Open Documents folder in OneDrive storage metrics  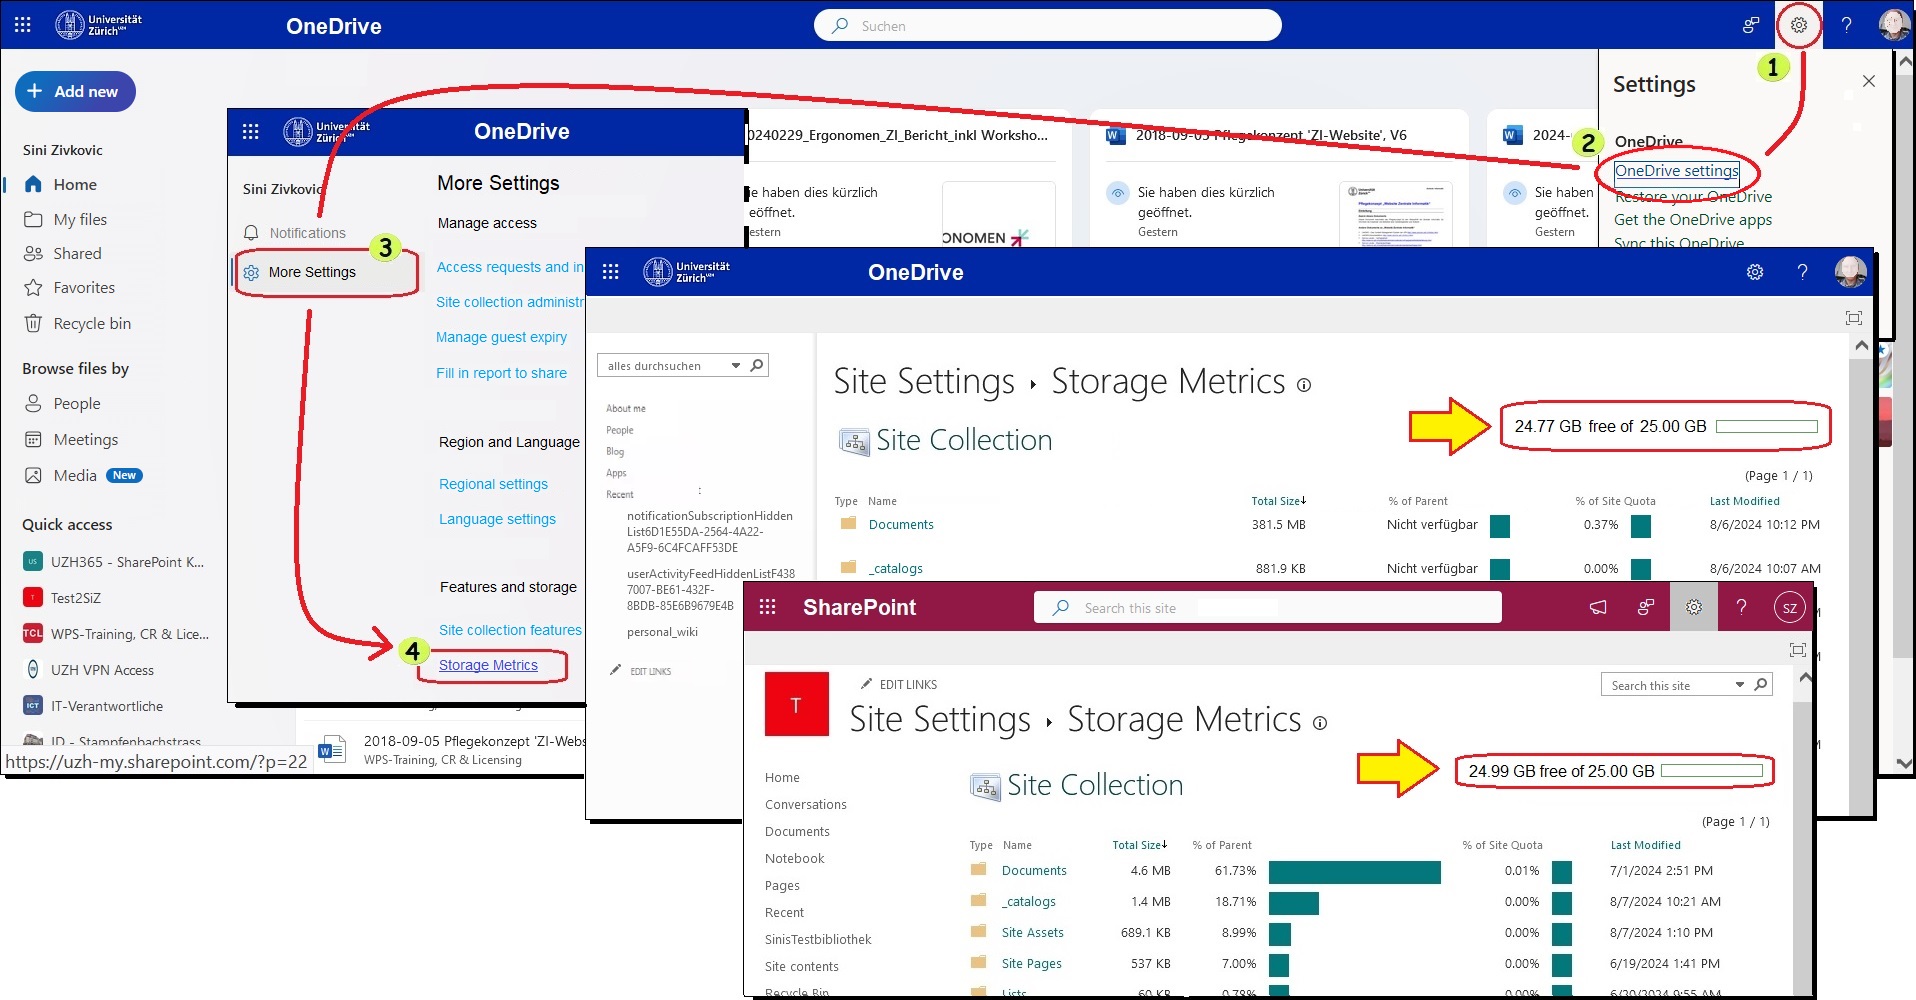(901, 525)
